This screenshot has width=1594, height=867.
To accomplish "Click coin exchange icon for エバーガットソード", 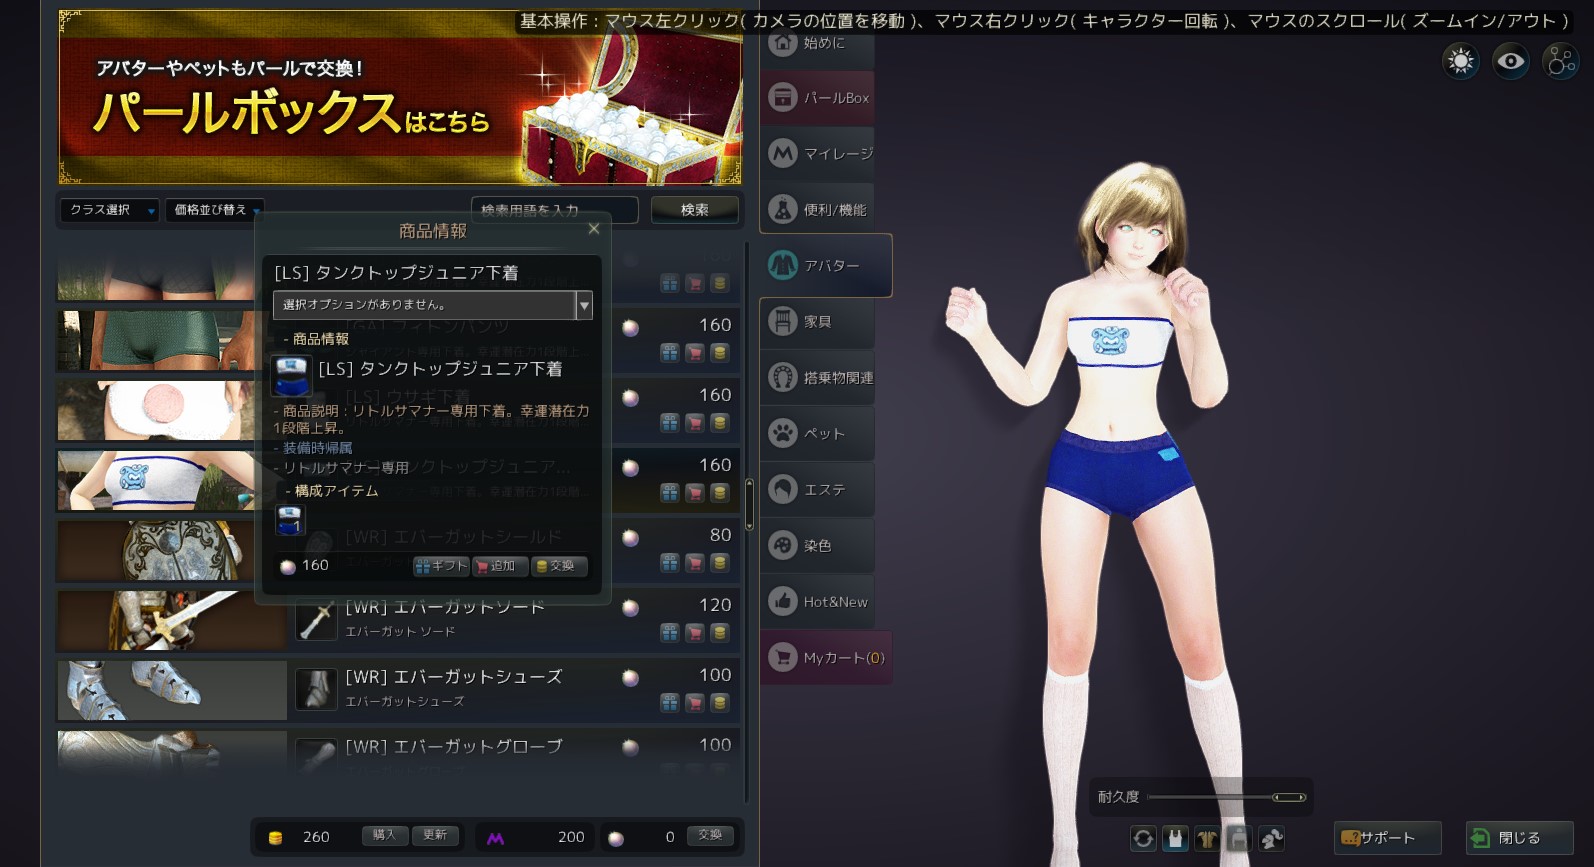I will coord(719,633).
